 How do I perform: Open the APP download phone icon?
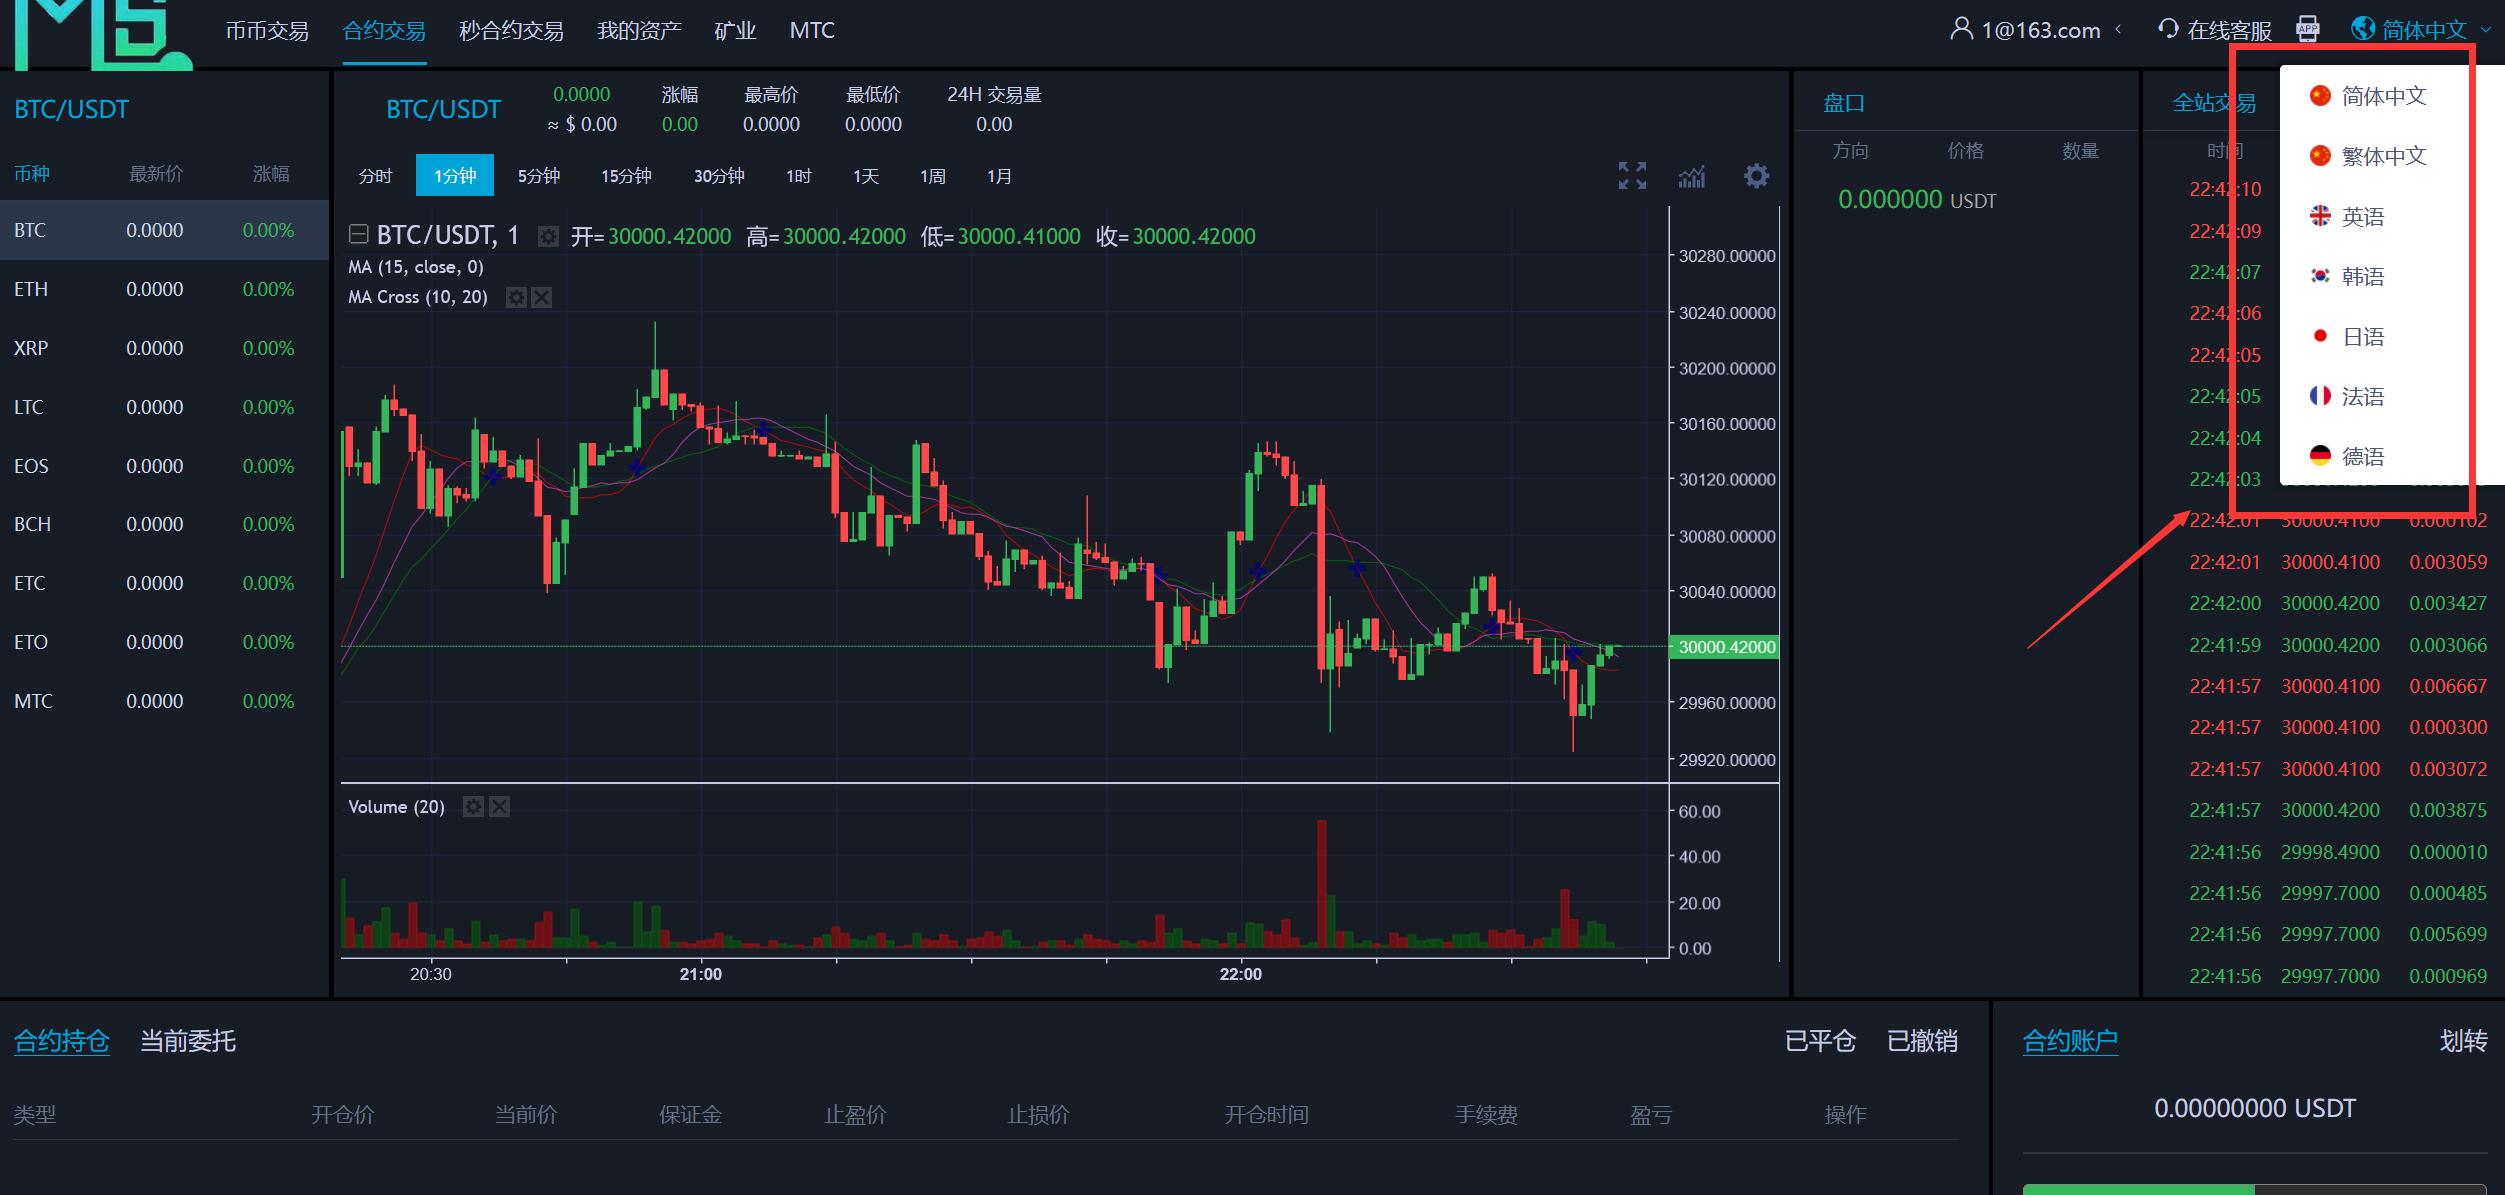(x=2307, y=28)
